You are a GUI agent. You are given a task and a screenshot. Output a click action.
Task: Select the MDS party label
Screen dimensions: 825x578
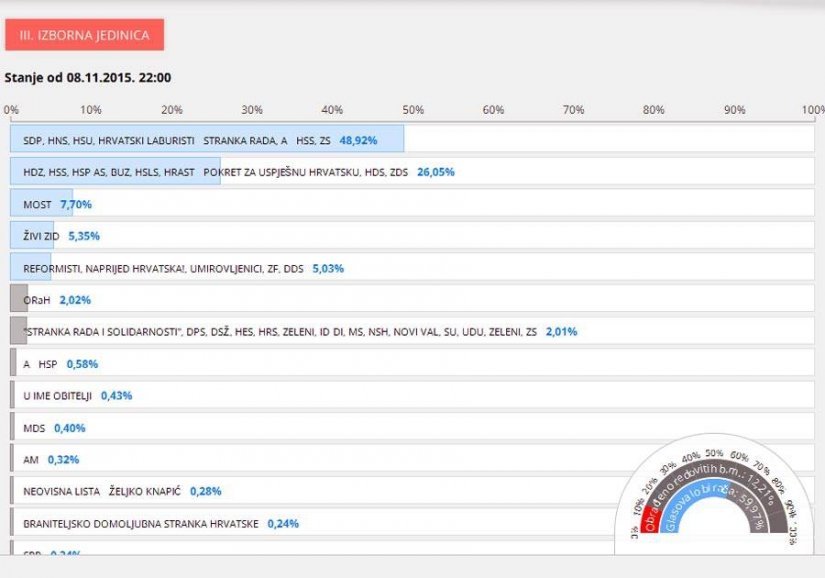[x=34, y=429]
